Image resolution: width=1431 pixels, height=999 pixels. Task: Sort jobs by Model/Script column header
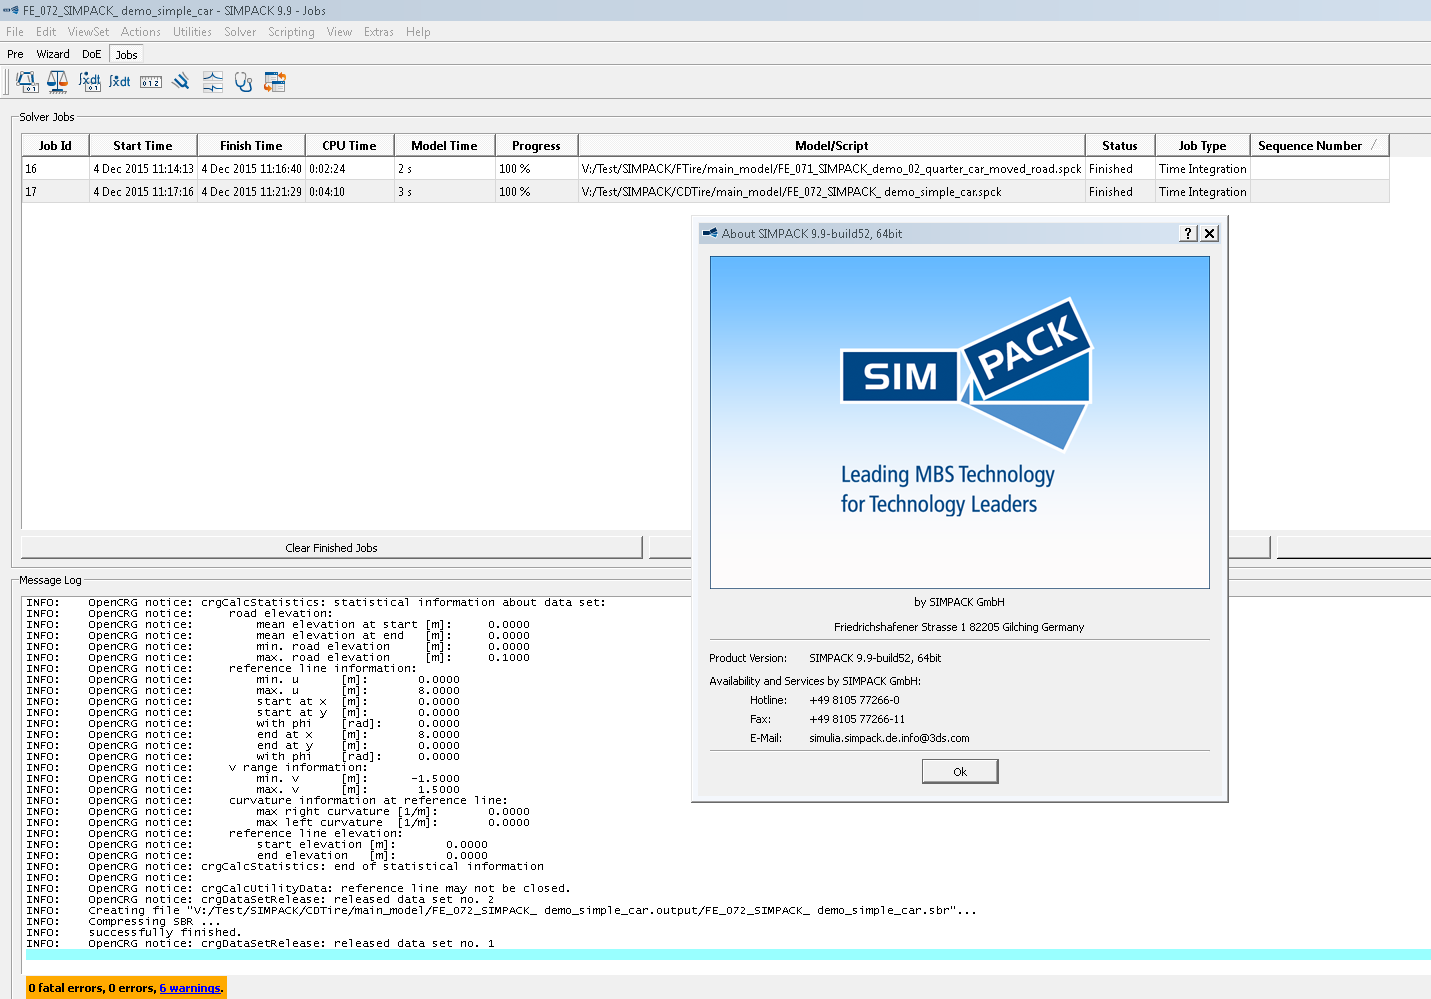[x=832, y=145]
